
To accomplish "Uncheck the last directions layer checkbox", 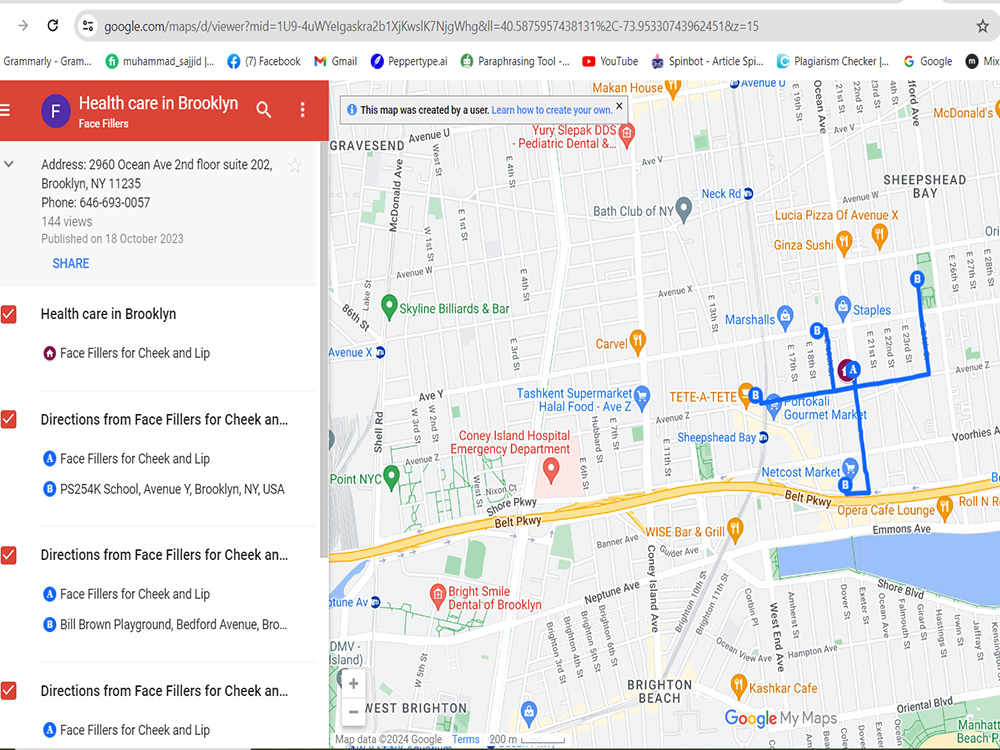I will pos(9,691).
